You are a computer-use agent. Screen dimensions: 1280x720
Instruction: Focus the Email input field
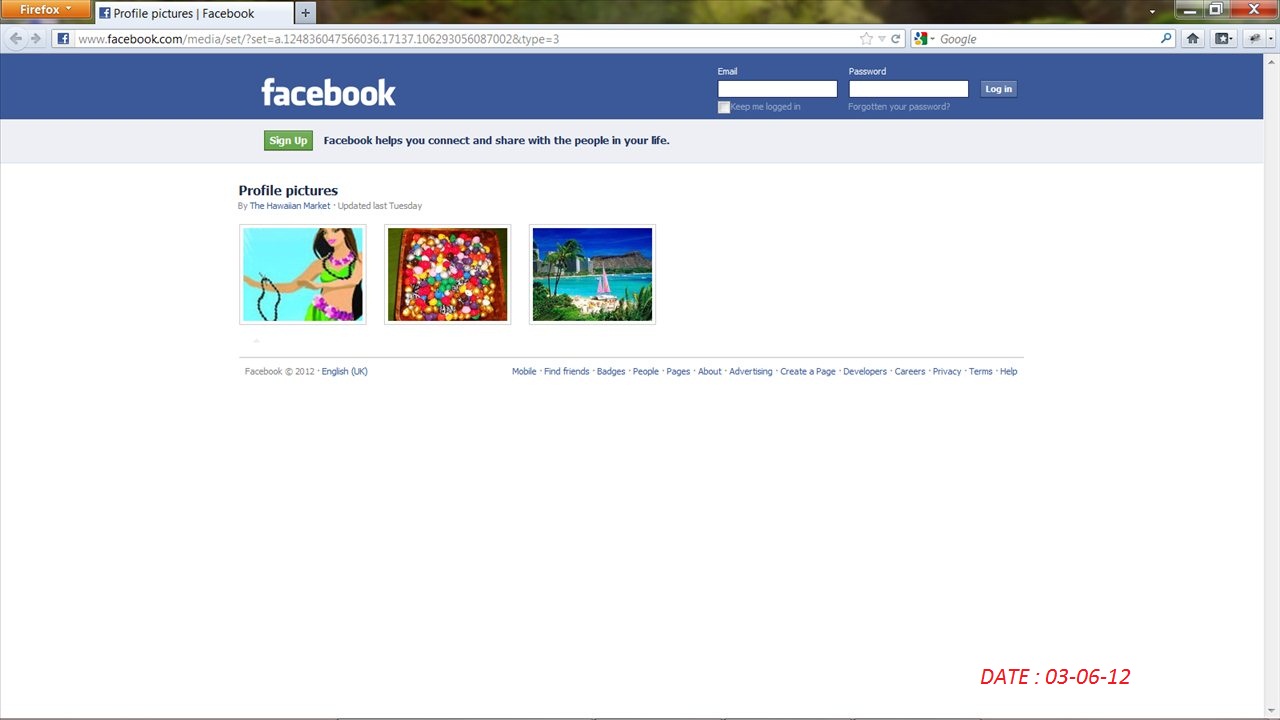(x=777, y=89)
